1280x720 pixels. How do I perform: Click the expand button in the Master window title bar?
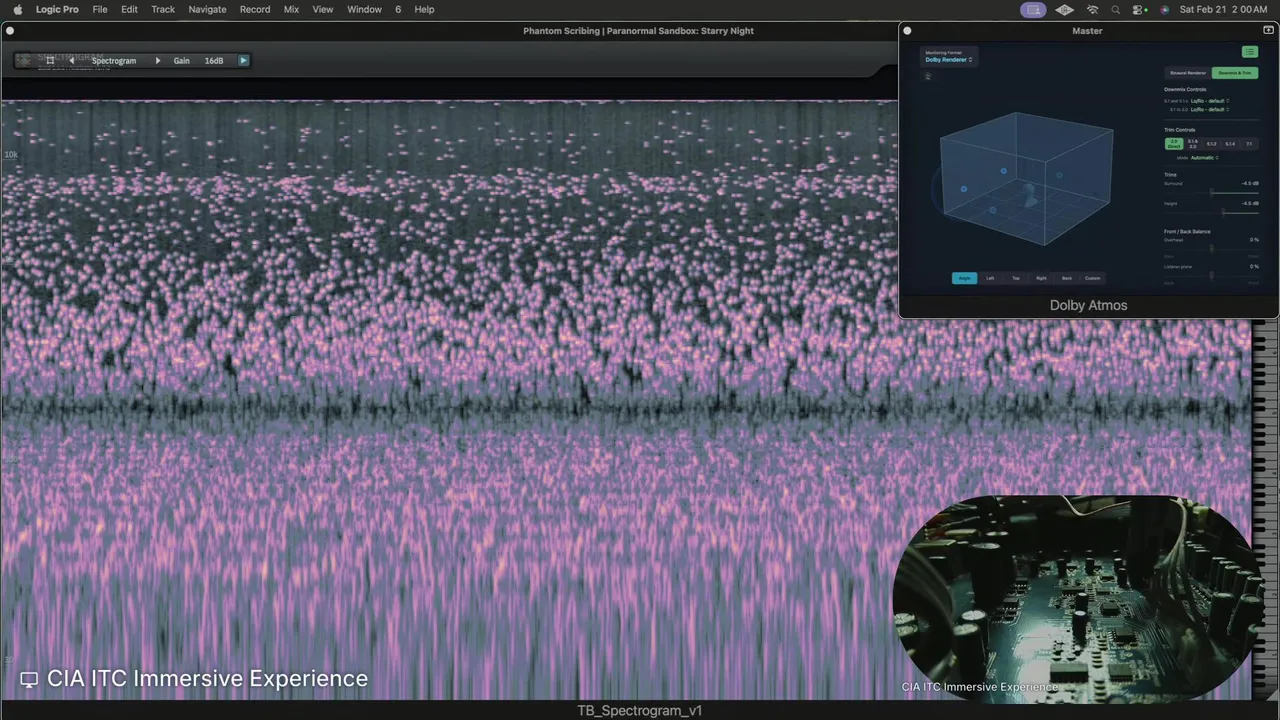[x=1268, y=30]
